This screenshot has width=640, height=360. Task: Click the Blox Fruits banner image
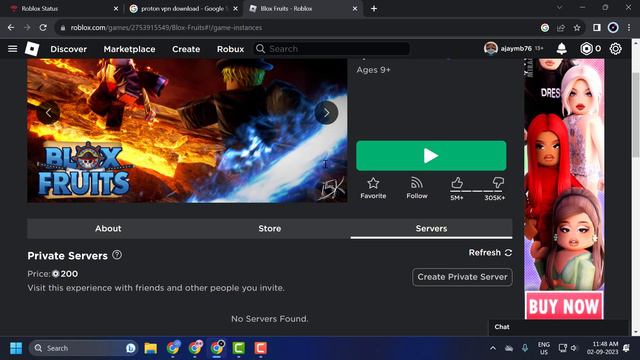pos(187,131)
